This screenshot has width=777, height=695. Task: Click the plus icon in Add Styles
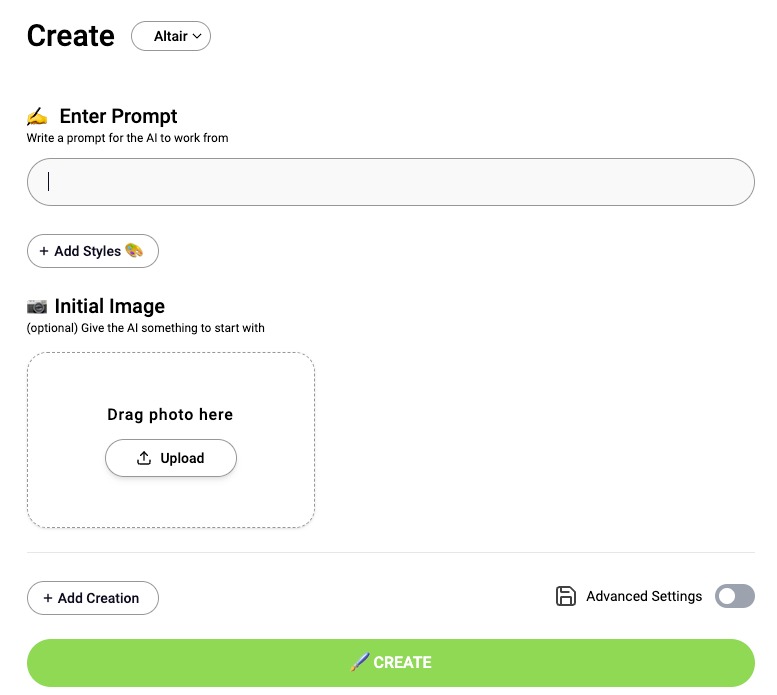[x=44, y=251]
